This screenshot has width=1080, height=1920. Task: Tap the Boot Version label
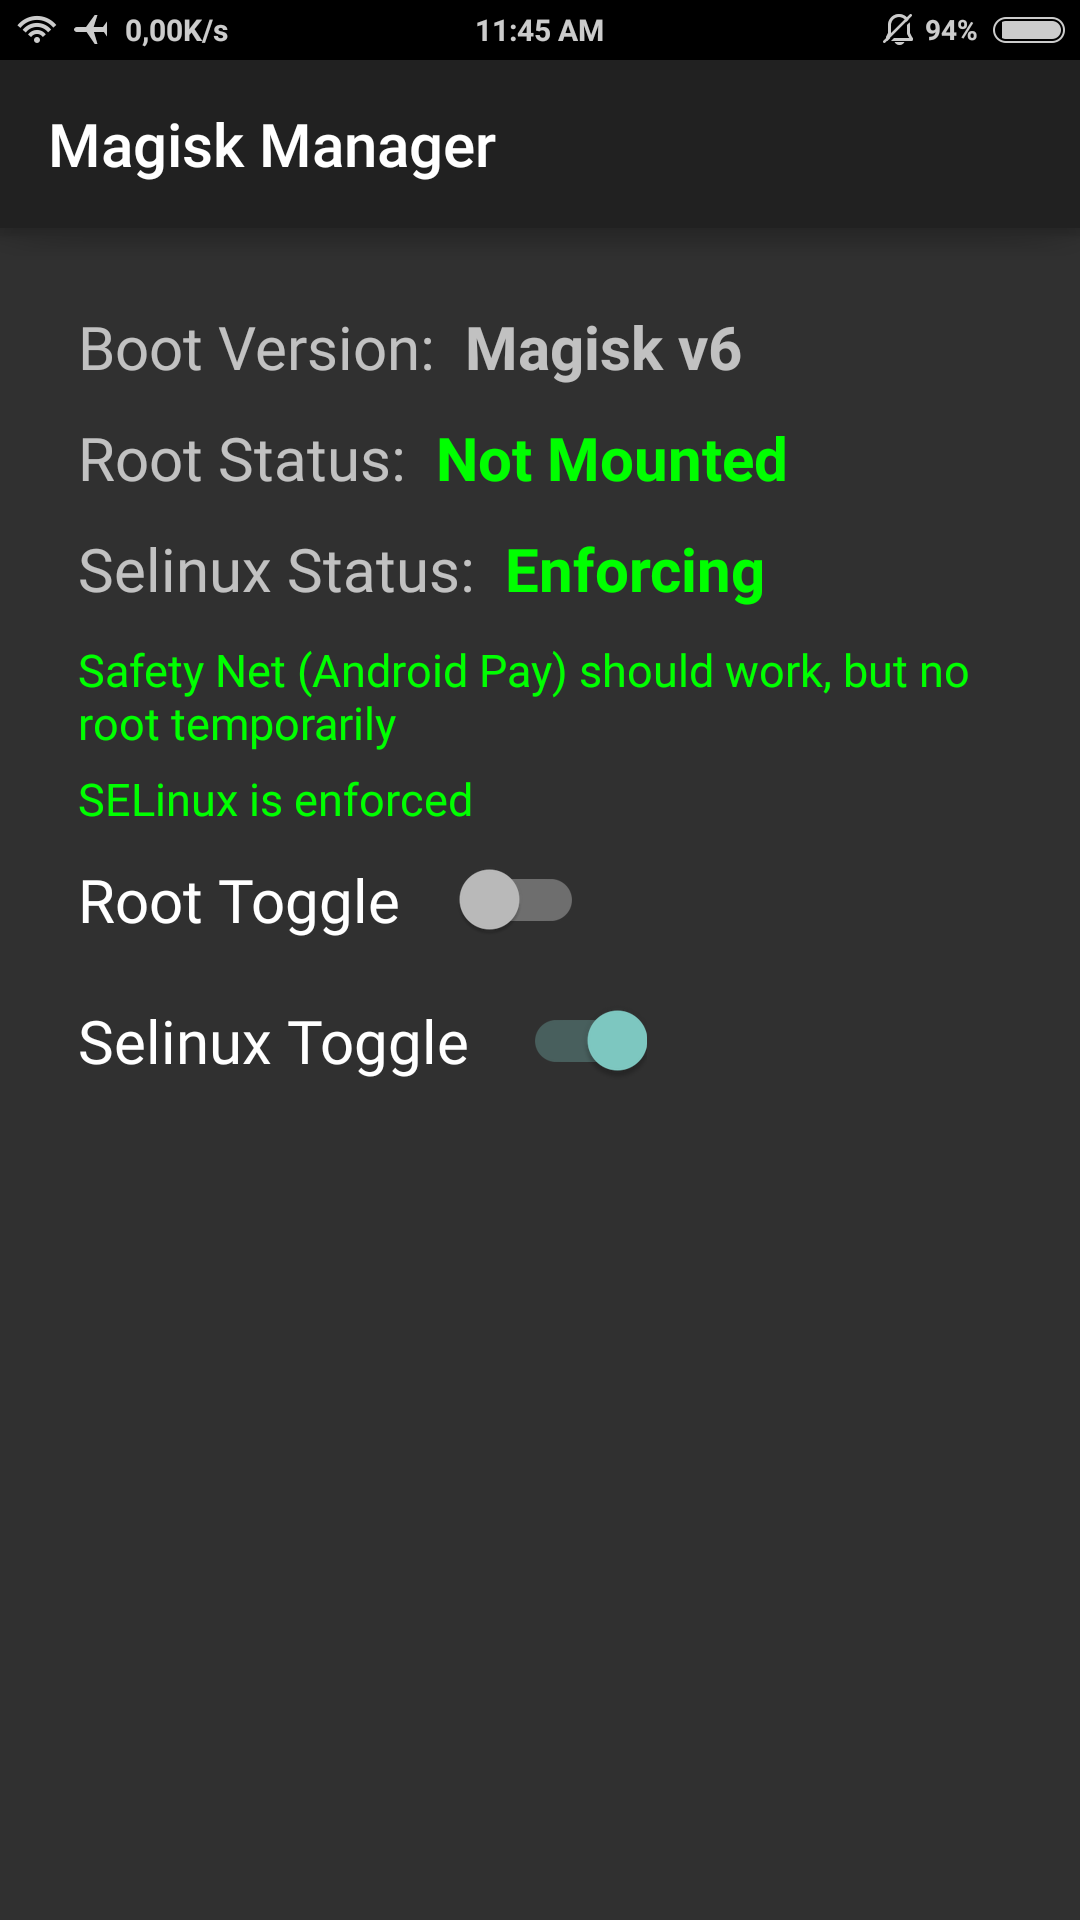(x=257, y=350)
